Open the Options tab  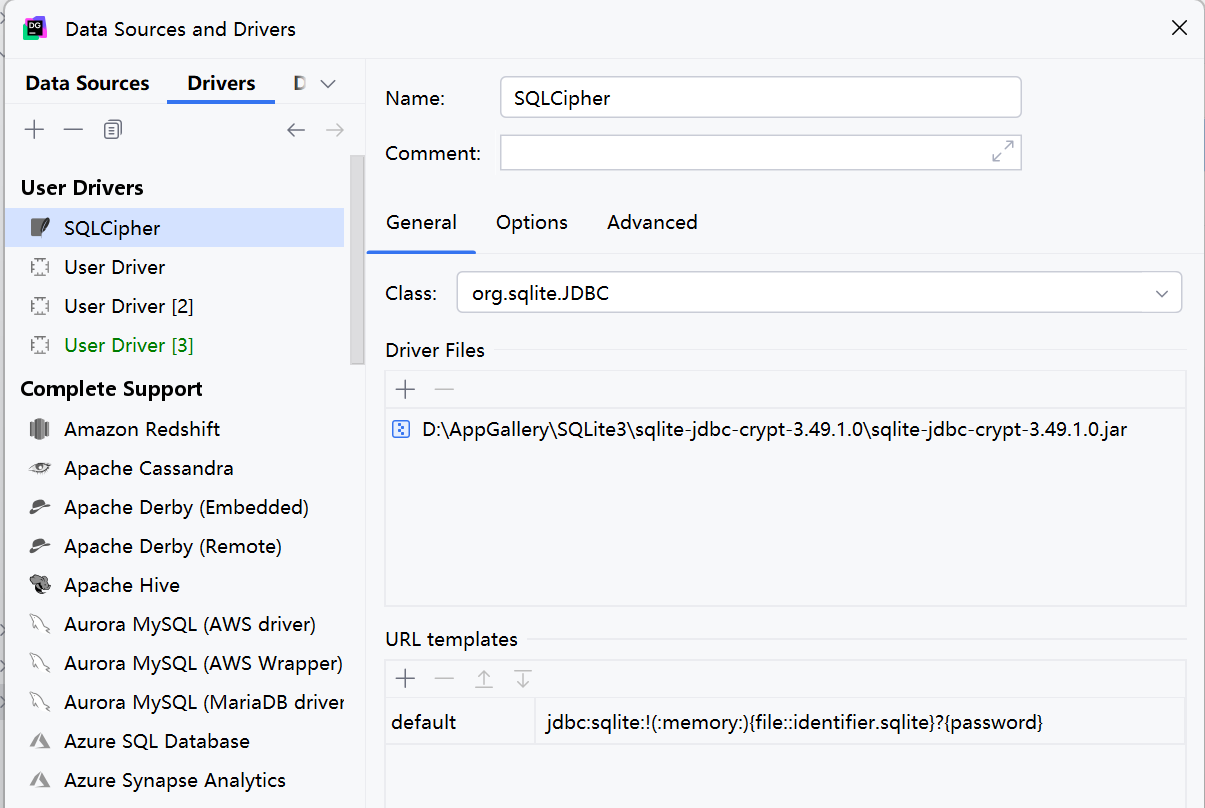(x=532, y=222)
